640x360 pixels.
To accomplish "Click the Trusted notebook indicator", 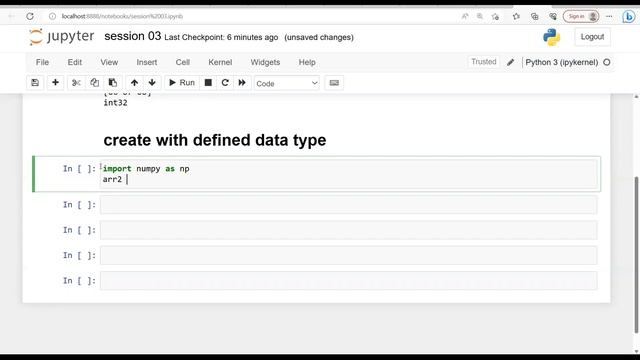I will [484, 62].
